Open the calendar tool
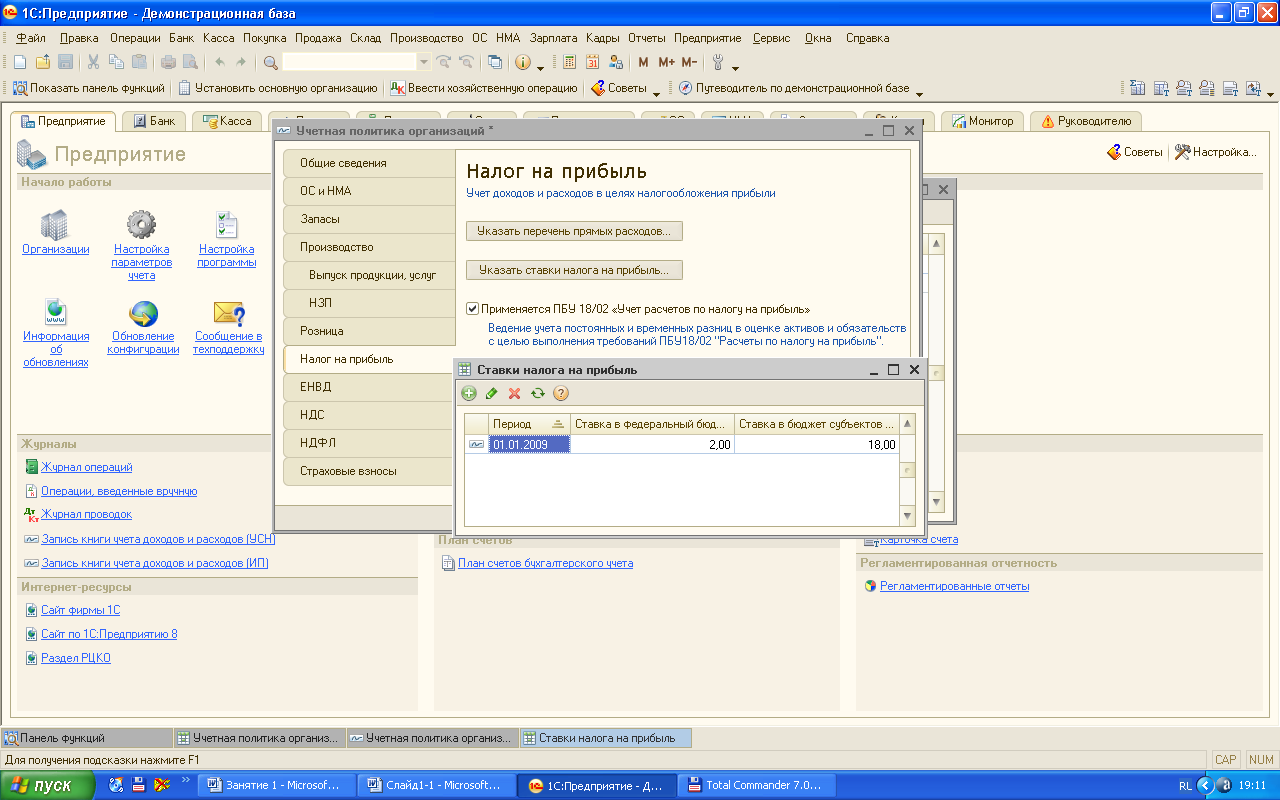The image size is (1280, 800). point(593,62)
